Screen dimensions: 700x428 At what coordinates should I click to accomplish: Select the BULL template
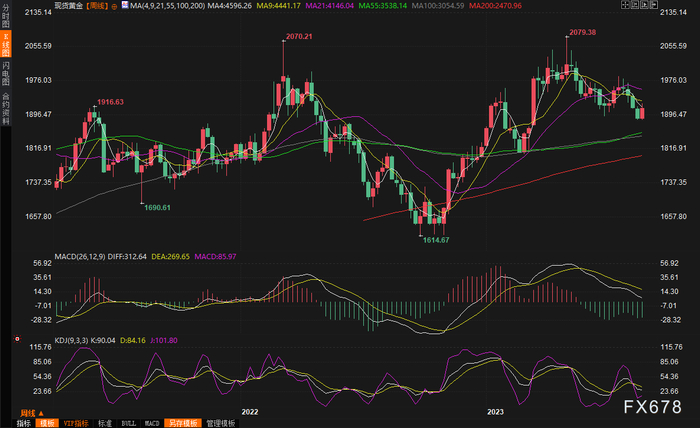click(x=129, y=423)
